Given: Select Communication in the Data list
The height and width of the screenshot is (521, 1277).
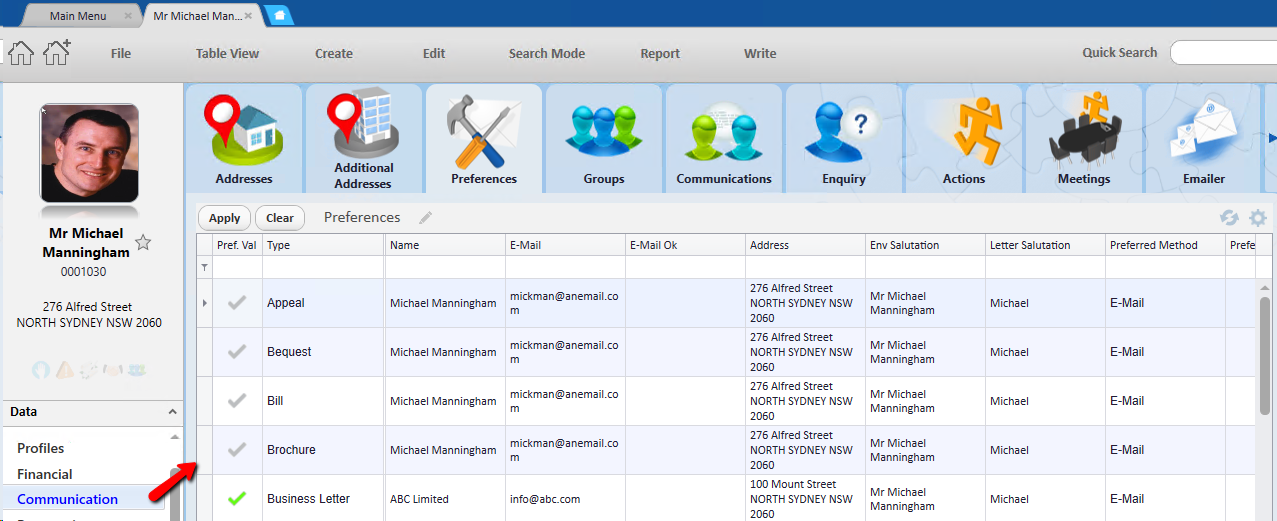Looking at the screenshot, I should [68, 499].
